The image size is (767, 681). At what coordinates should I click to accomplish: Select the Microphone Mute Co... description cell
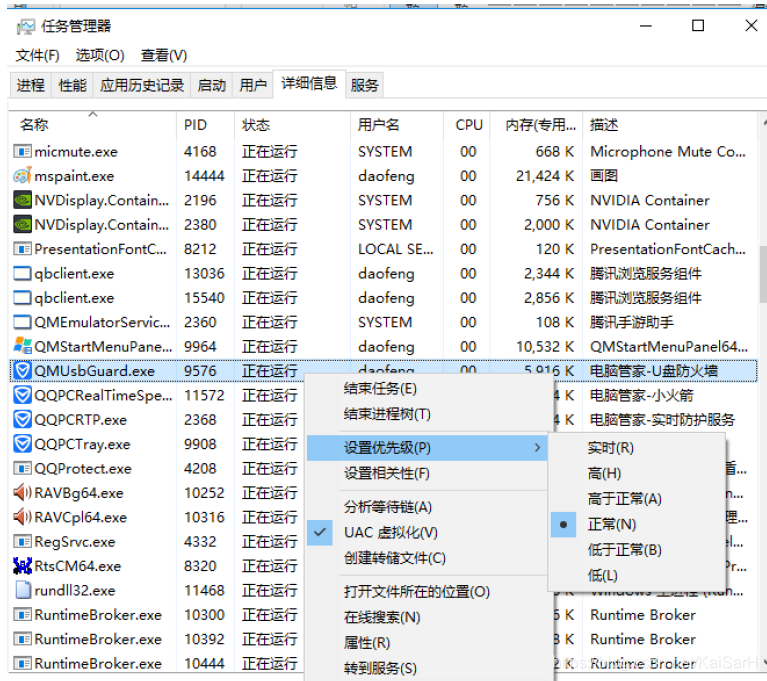[x=668, y=152]
